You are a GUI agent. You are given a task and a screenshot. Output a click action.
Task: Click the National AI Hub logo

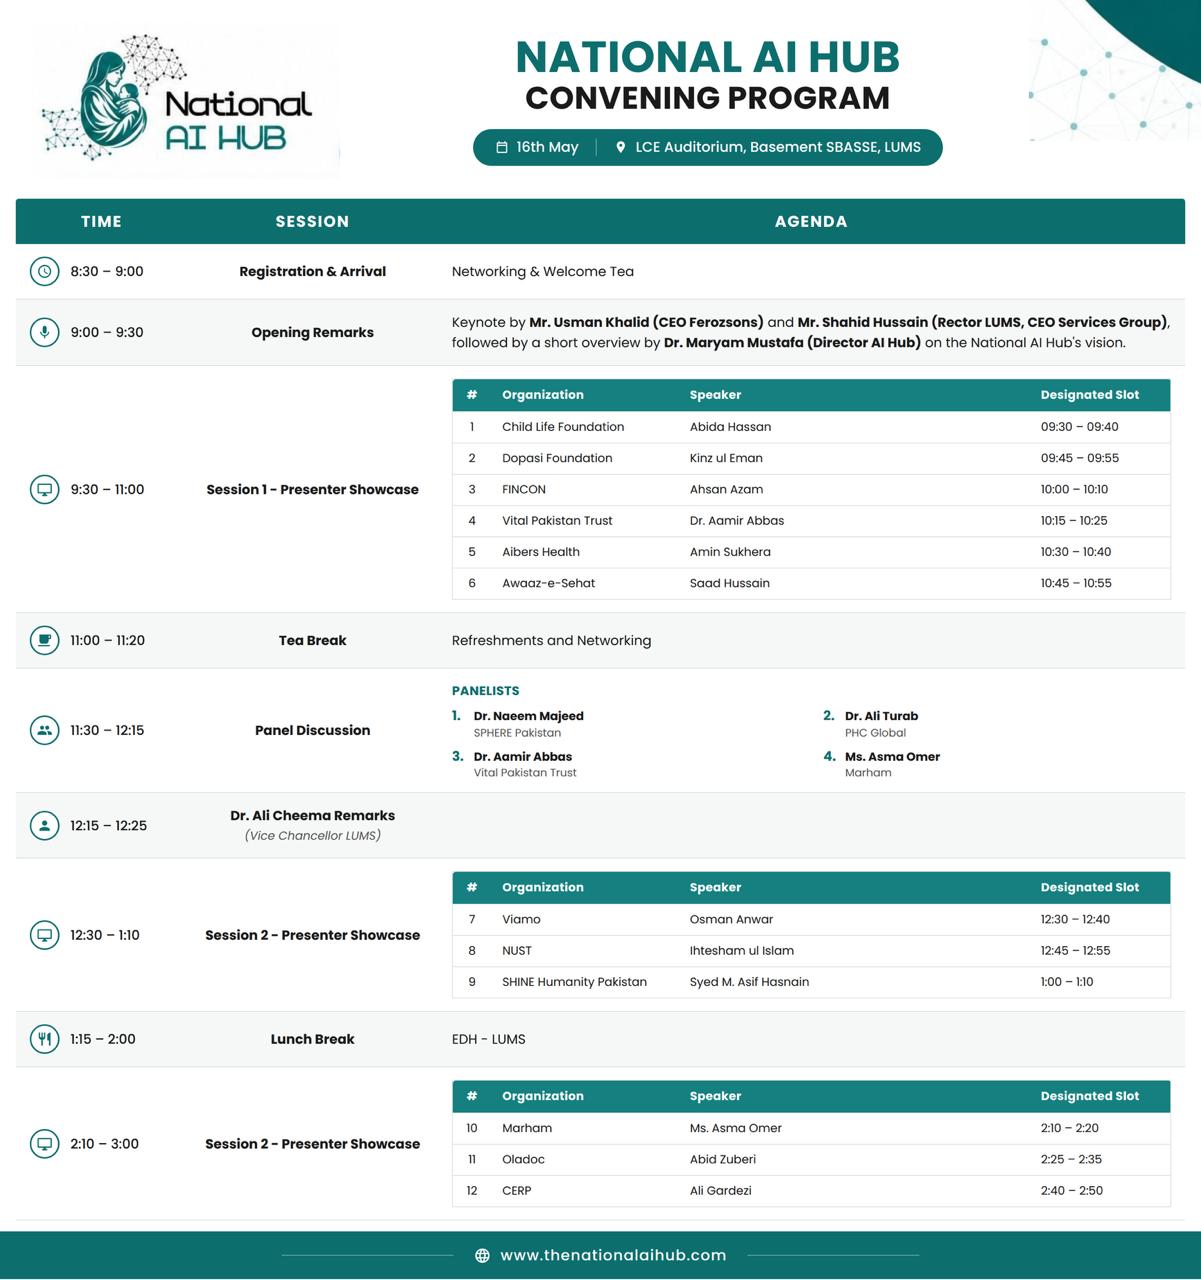coord(178,98)
